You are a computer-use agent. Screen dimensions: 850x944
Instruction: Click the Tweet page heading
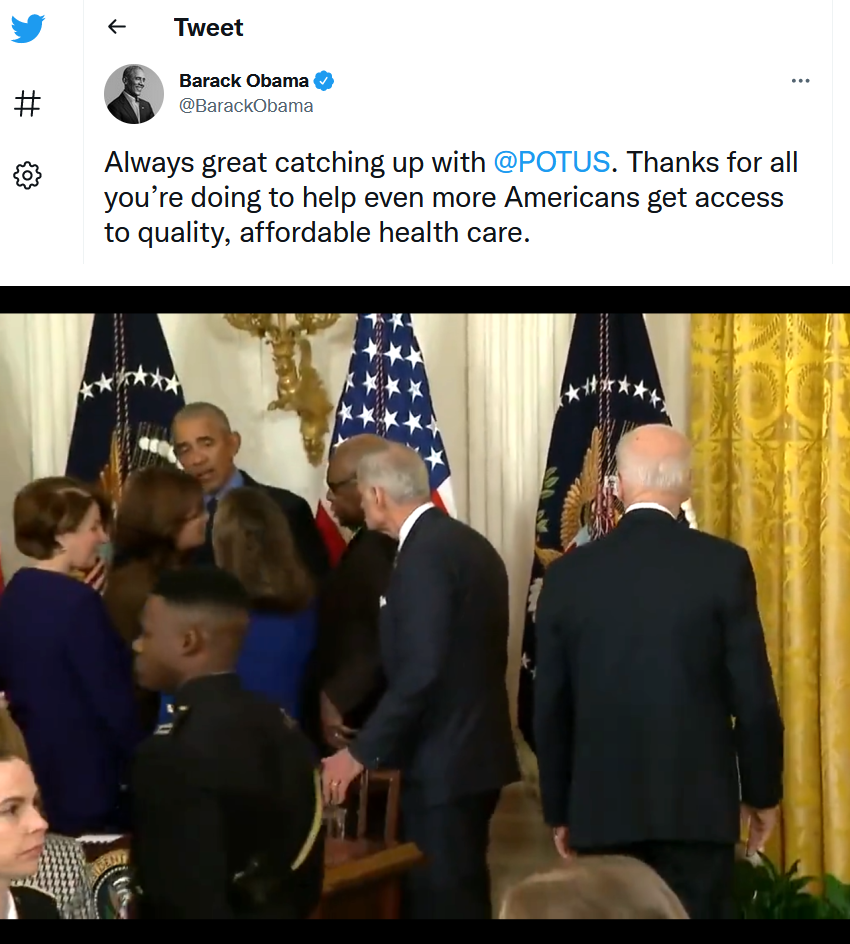tap(208, 27)
